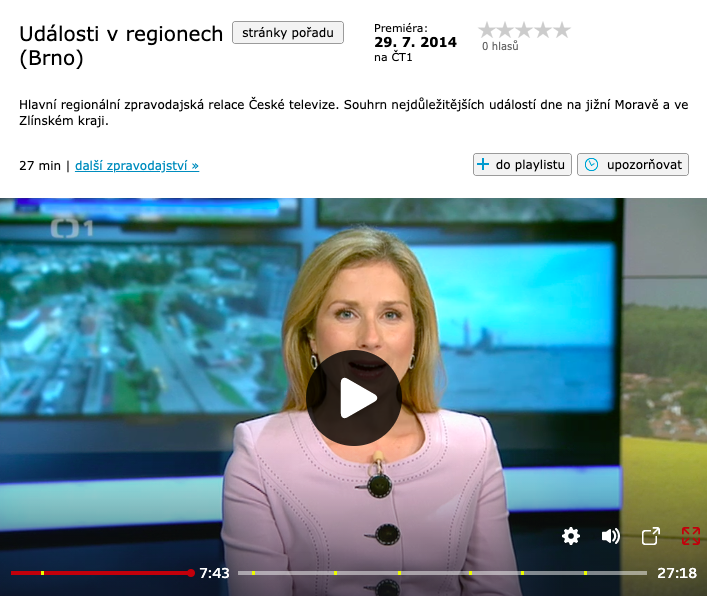
Task: Open video in pop-out window icon
Action: pyautogui.click(x=651, y=536)
